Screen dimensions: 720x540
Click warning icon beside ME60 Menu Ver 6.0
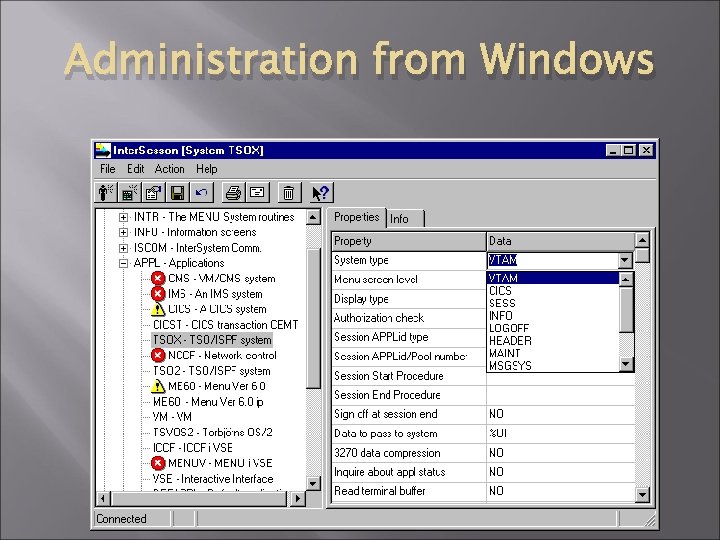coord(158,386)
